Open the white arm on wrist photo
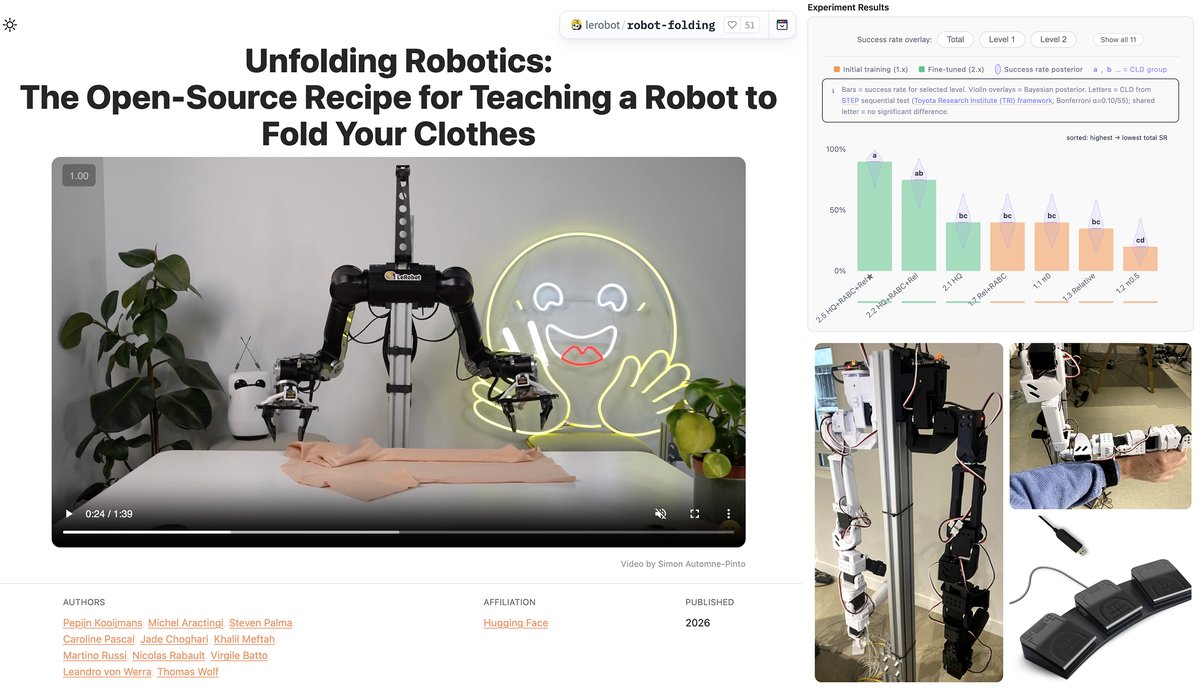Image resolution: width=1200 pixels, height=690 pixels. pyautogui.click(x=1100, y=426)
